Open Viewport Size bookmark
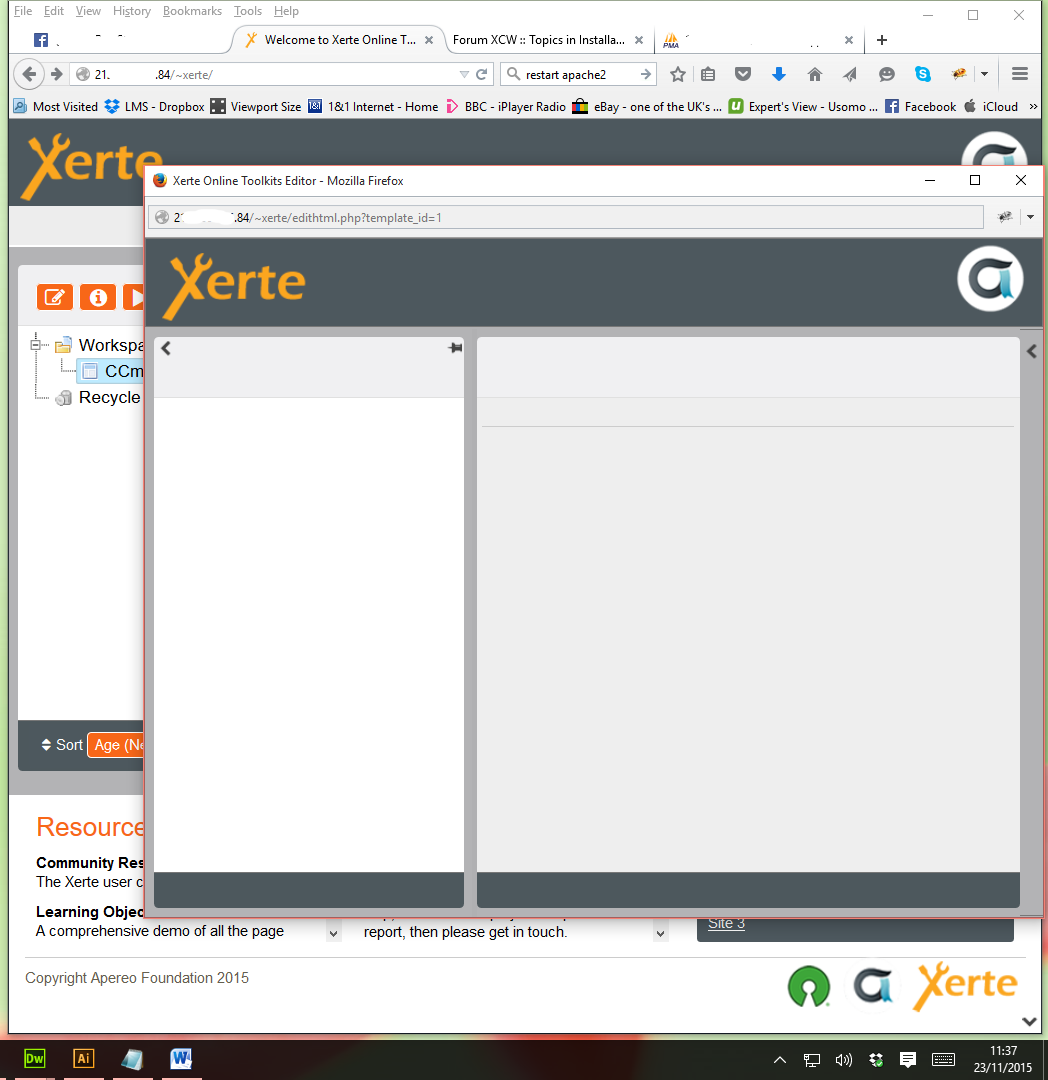 click(x=255, y=107)
